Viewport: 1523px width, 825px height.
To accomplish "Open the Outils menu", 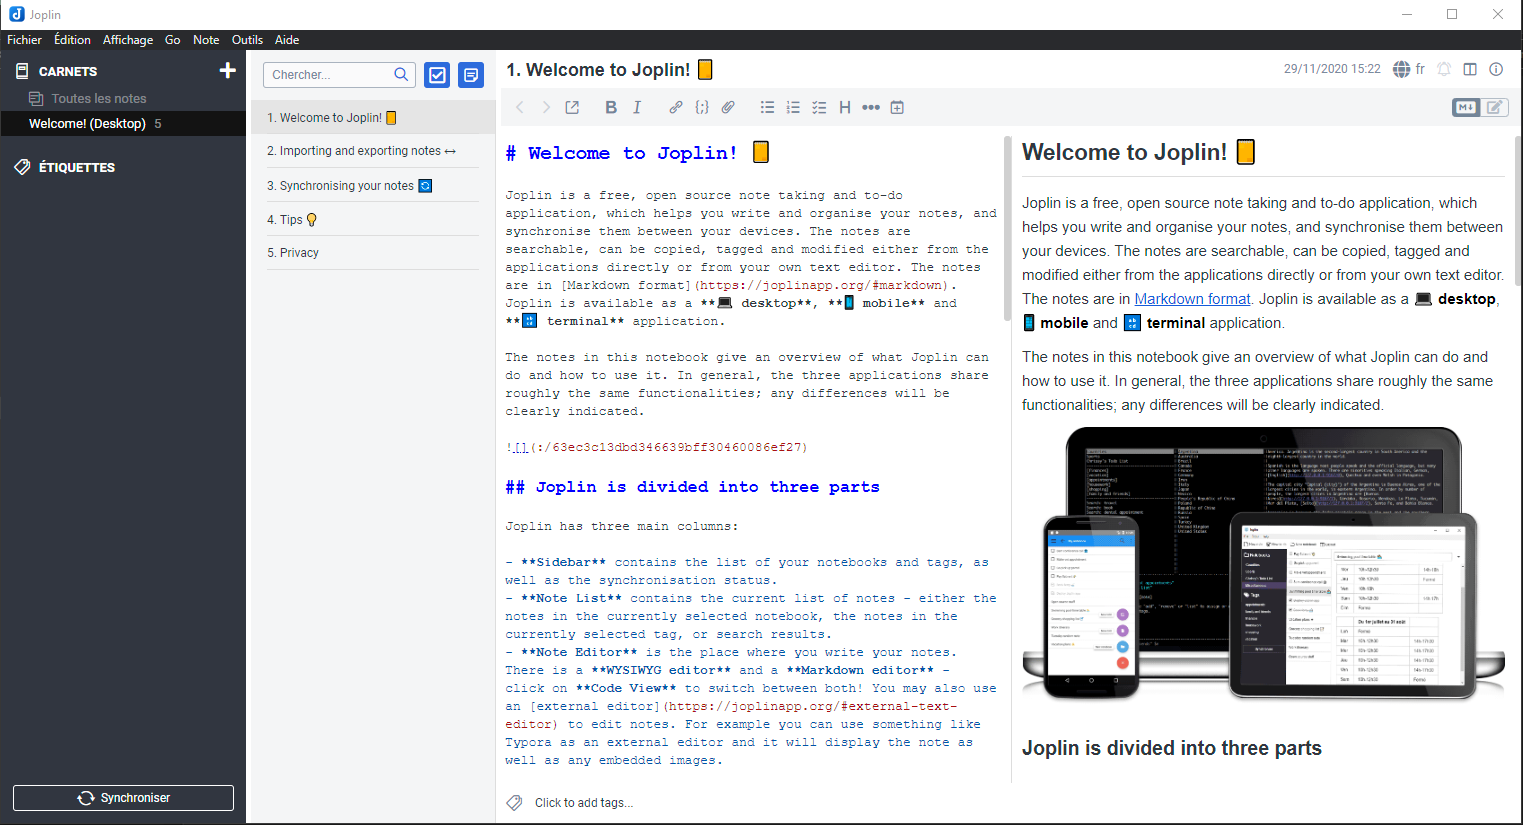I will (247, 40).
